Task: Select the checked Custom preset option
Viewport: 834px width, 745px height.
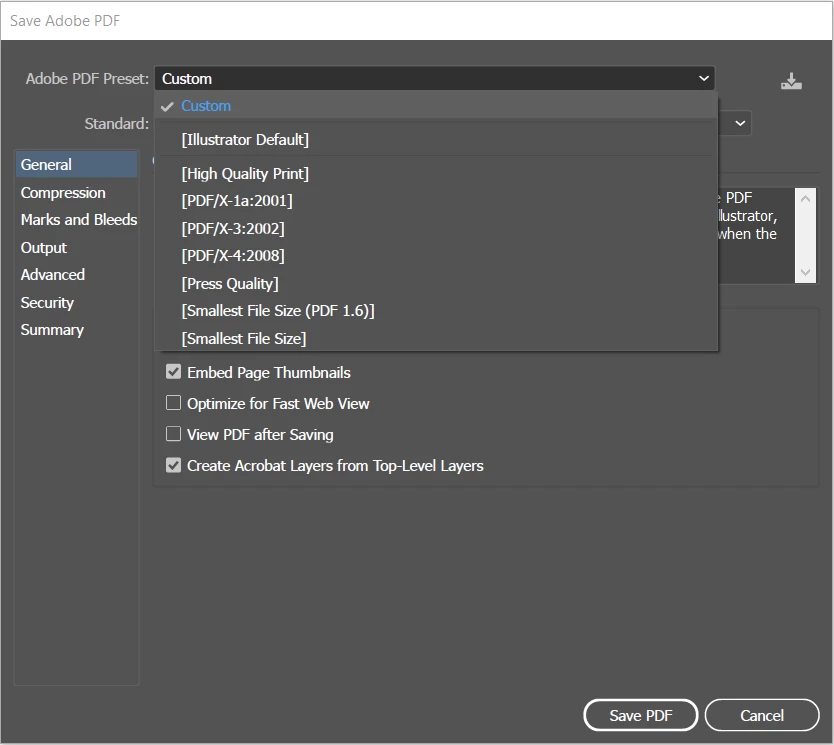Action: (x=436, y=106)
